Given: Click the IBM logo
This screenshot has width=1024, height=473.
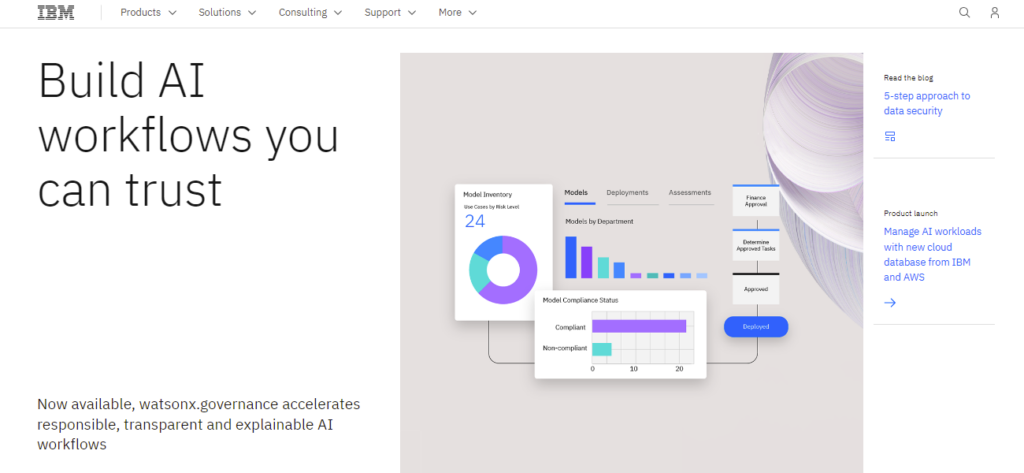Looking at the screenshot, I should [56, 12].
